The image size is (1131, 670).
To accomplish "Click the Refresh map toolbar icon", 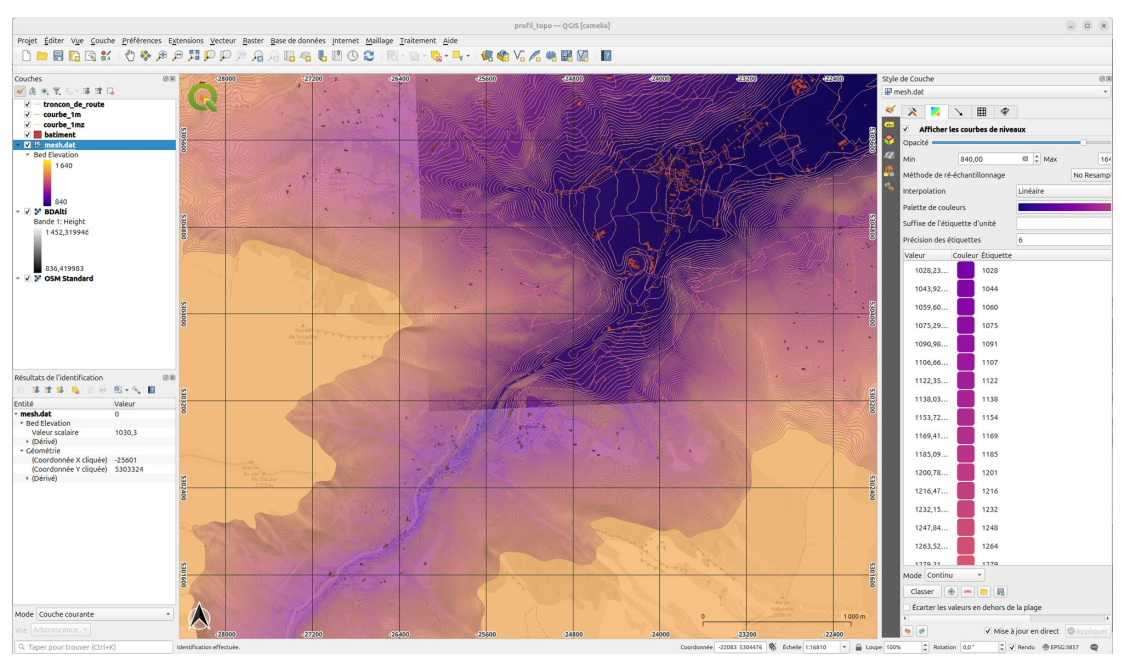I will [x=369, y=56].
